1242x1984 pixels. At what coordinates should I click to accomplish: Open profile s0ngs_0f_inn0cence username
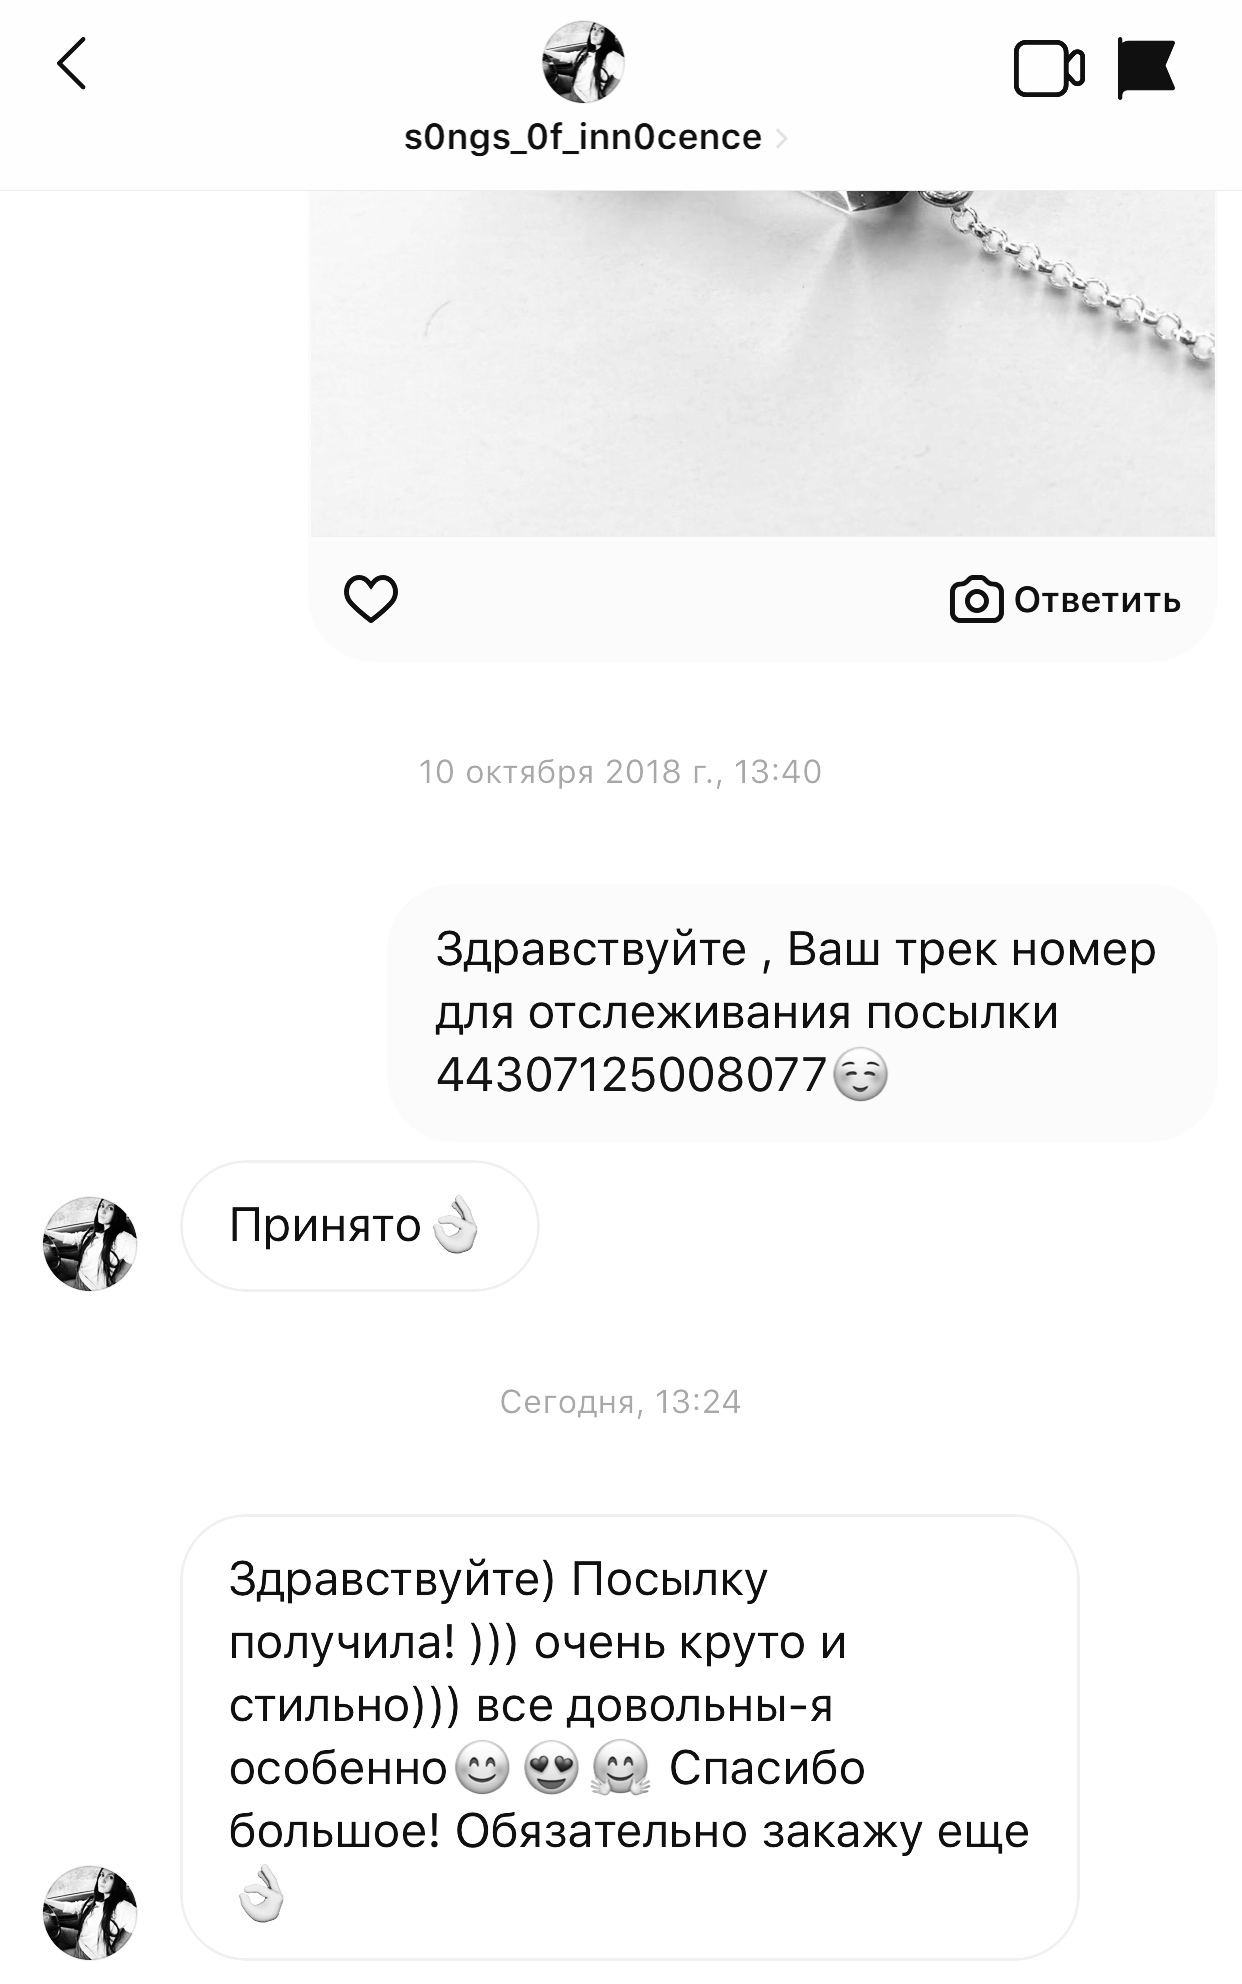click(x=582, y=137)
